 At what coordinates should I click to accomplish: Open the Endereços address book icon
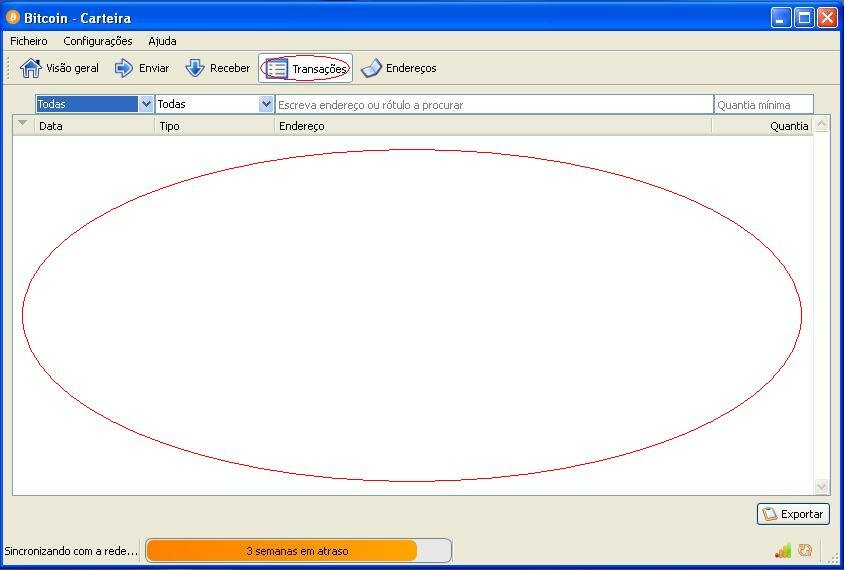coord(371,68)
